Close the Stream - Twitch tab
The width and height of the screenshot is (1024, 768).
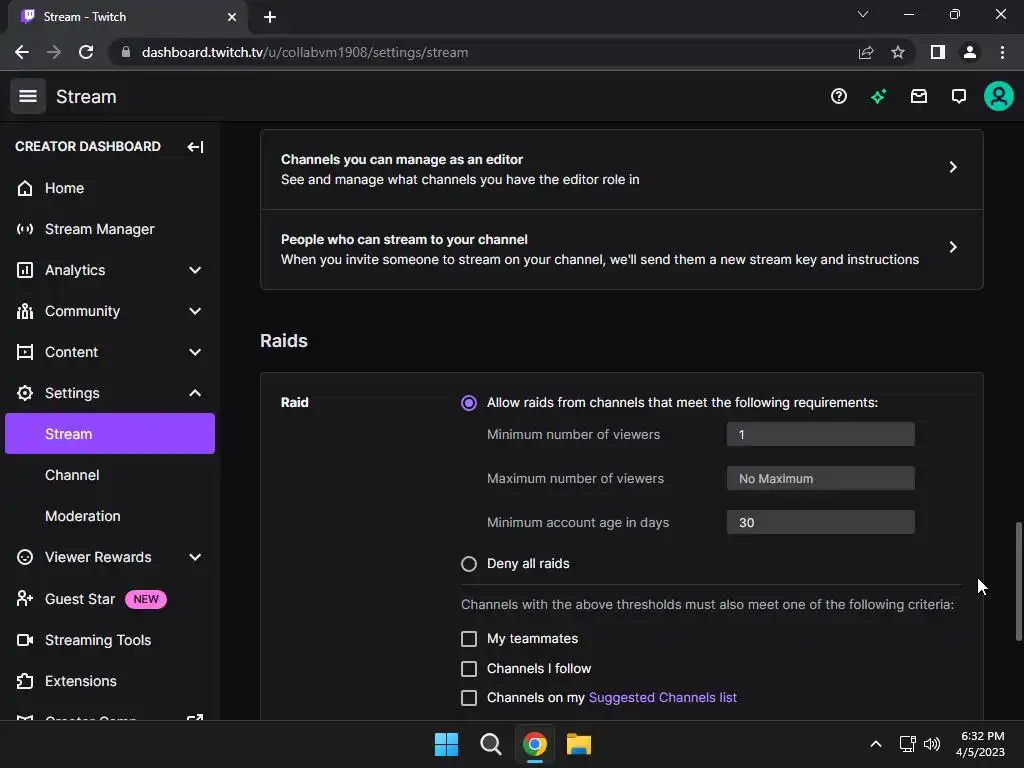(232, 17)
